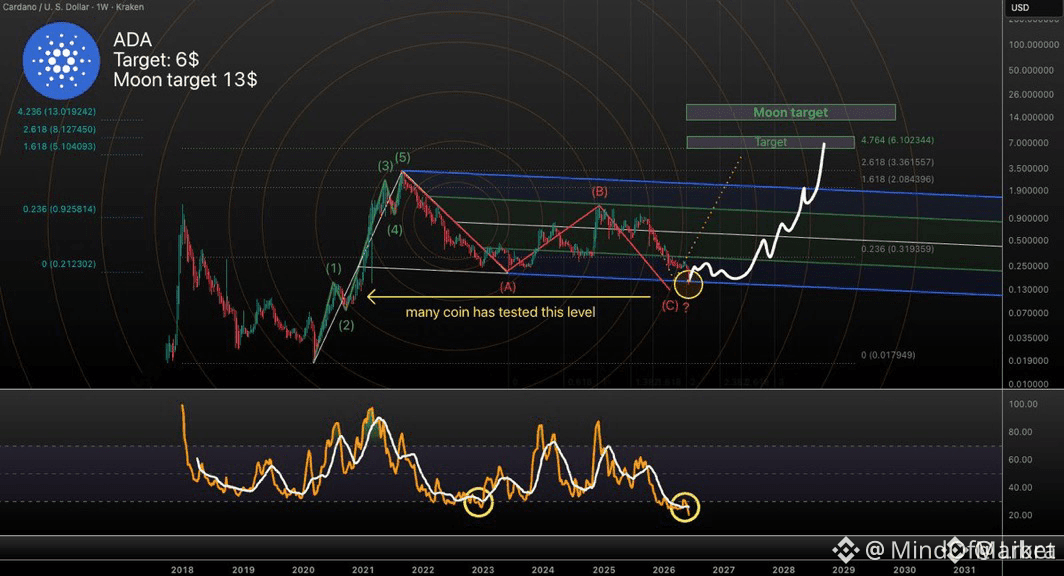Select Fibonacci label 1.618 (5.104093)
The height and width of the screenshot is (576, 1064).
click(59, 146)
